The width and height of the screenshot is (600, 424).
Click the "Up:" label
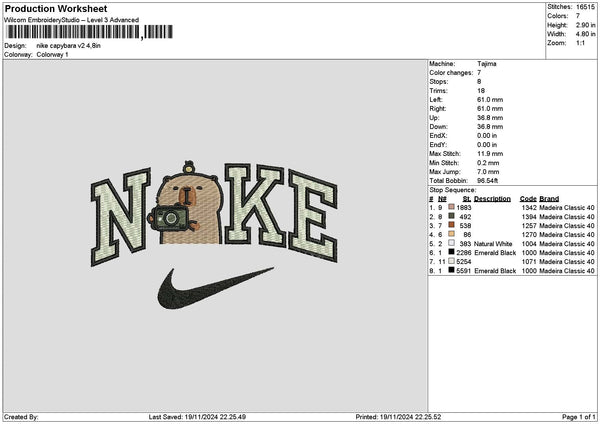click(434, 117)
